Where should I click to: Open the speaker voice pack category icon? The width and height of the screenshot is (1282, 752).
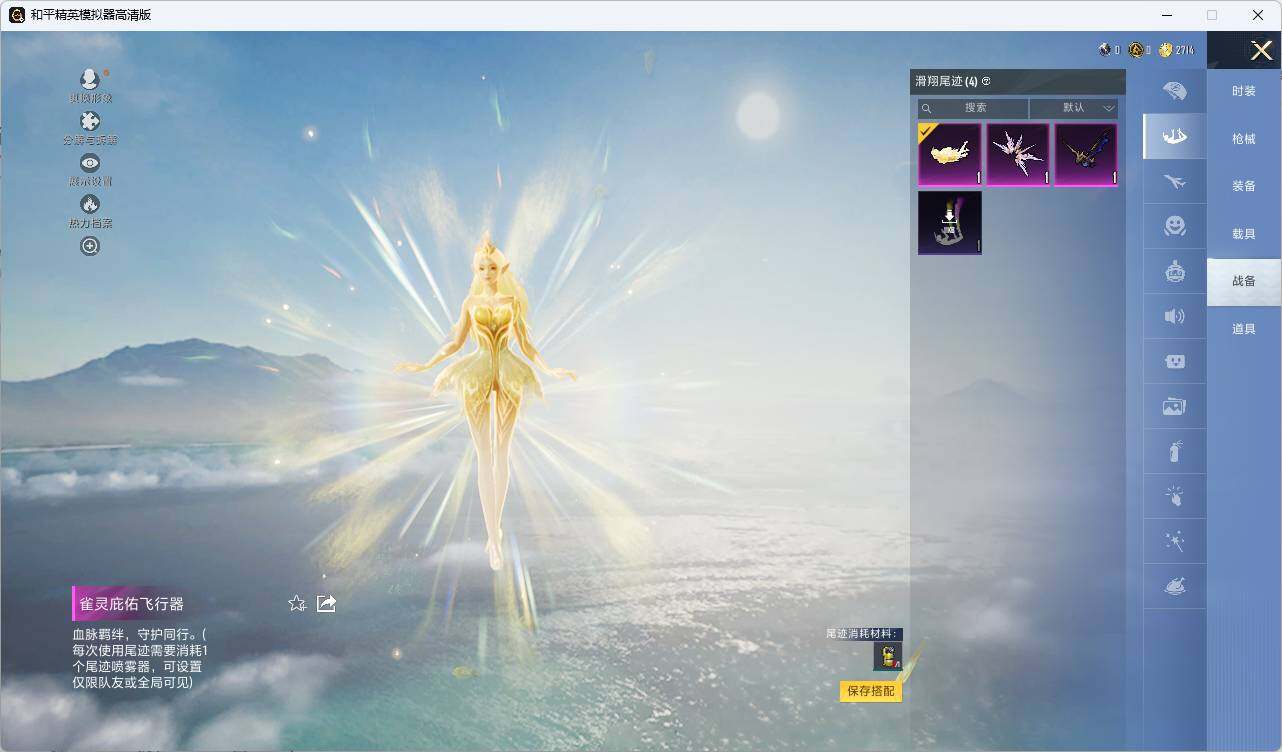pyautogui.click(x=1175, y=316)
